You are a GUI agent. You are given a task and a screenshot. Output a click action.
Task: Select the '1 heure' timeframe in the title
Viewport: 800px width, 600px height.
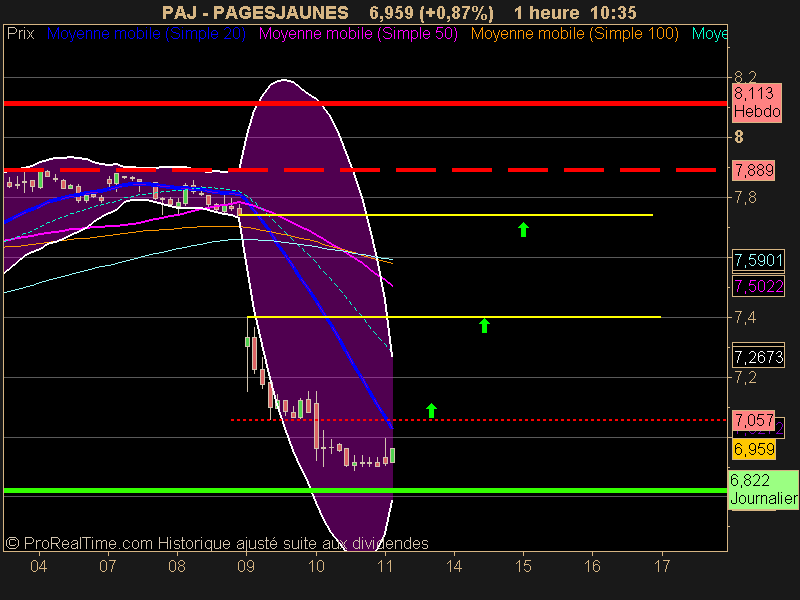tap(546, 13)
